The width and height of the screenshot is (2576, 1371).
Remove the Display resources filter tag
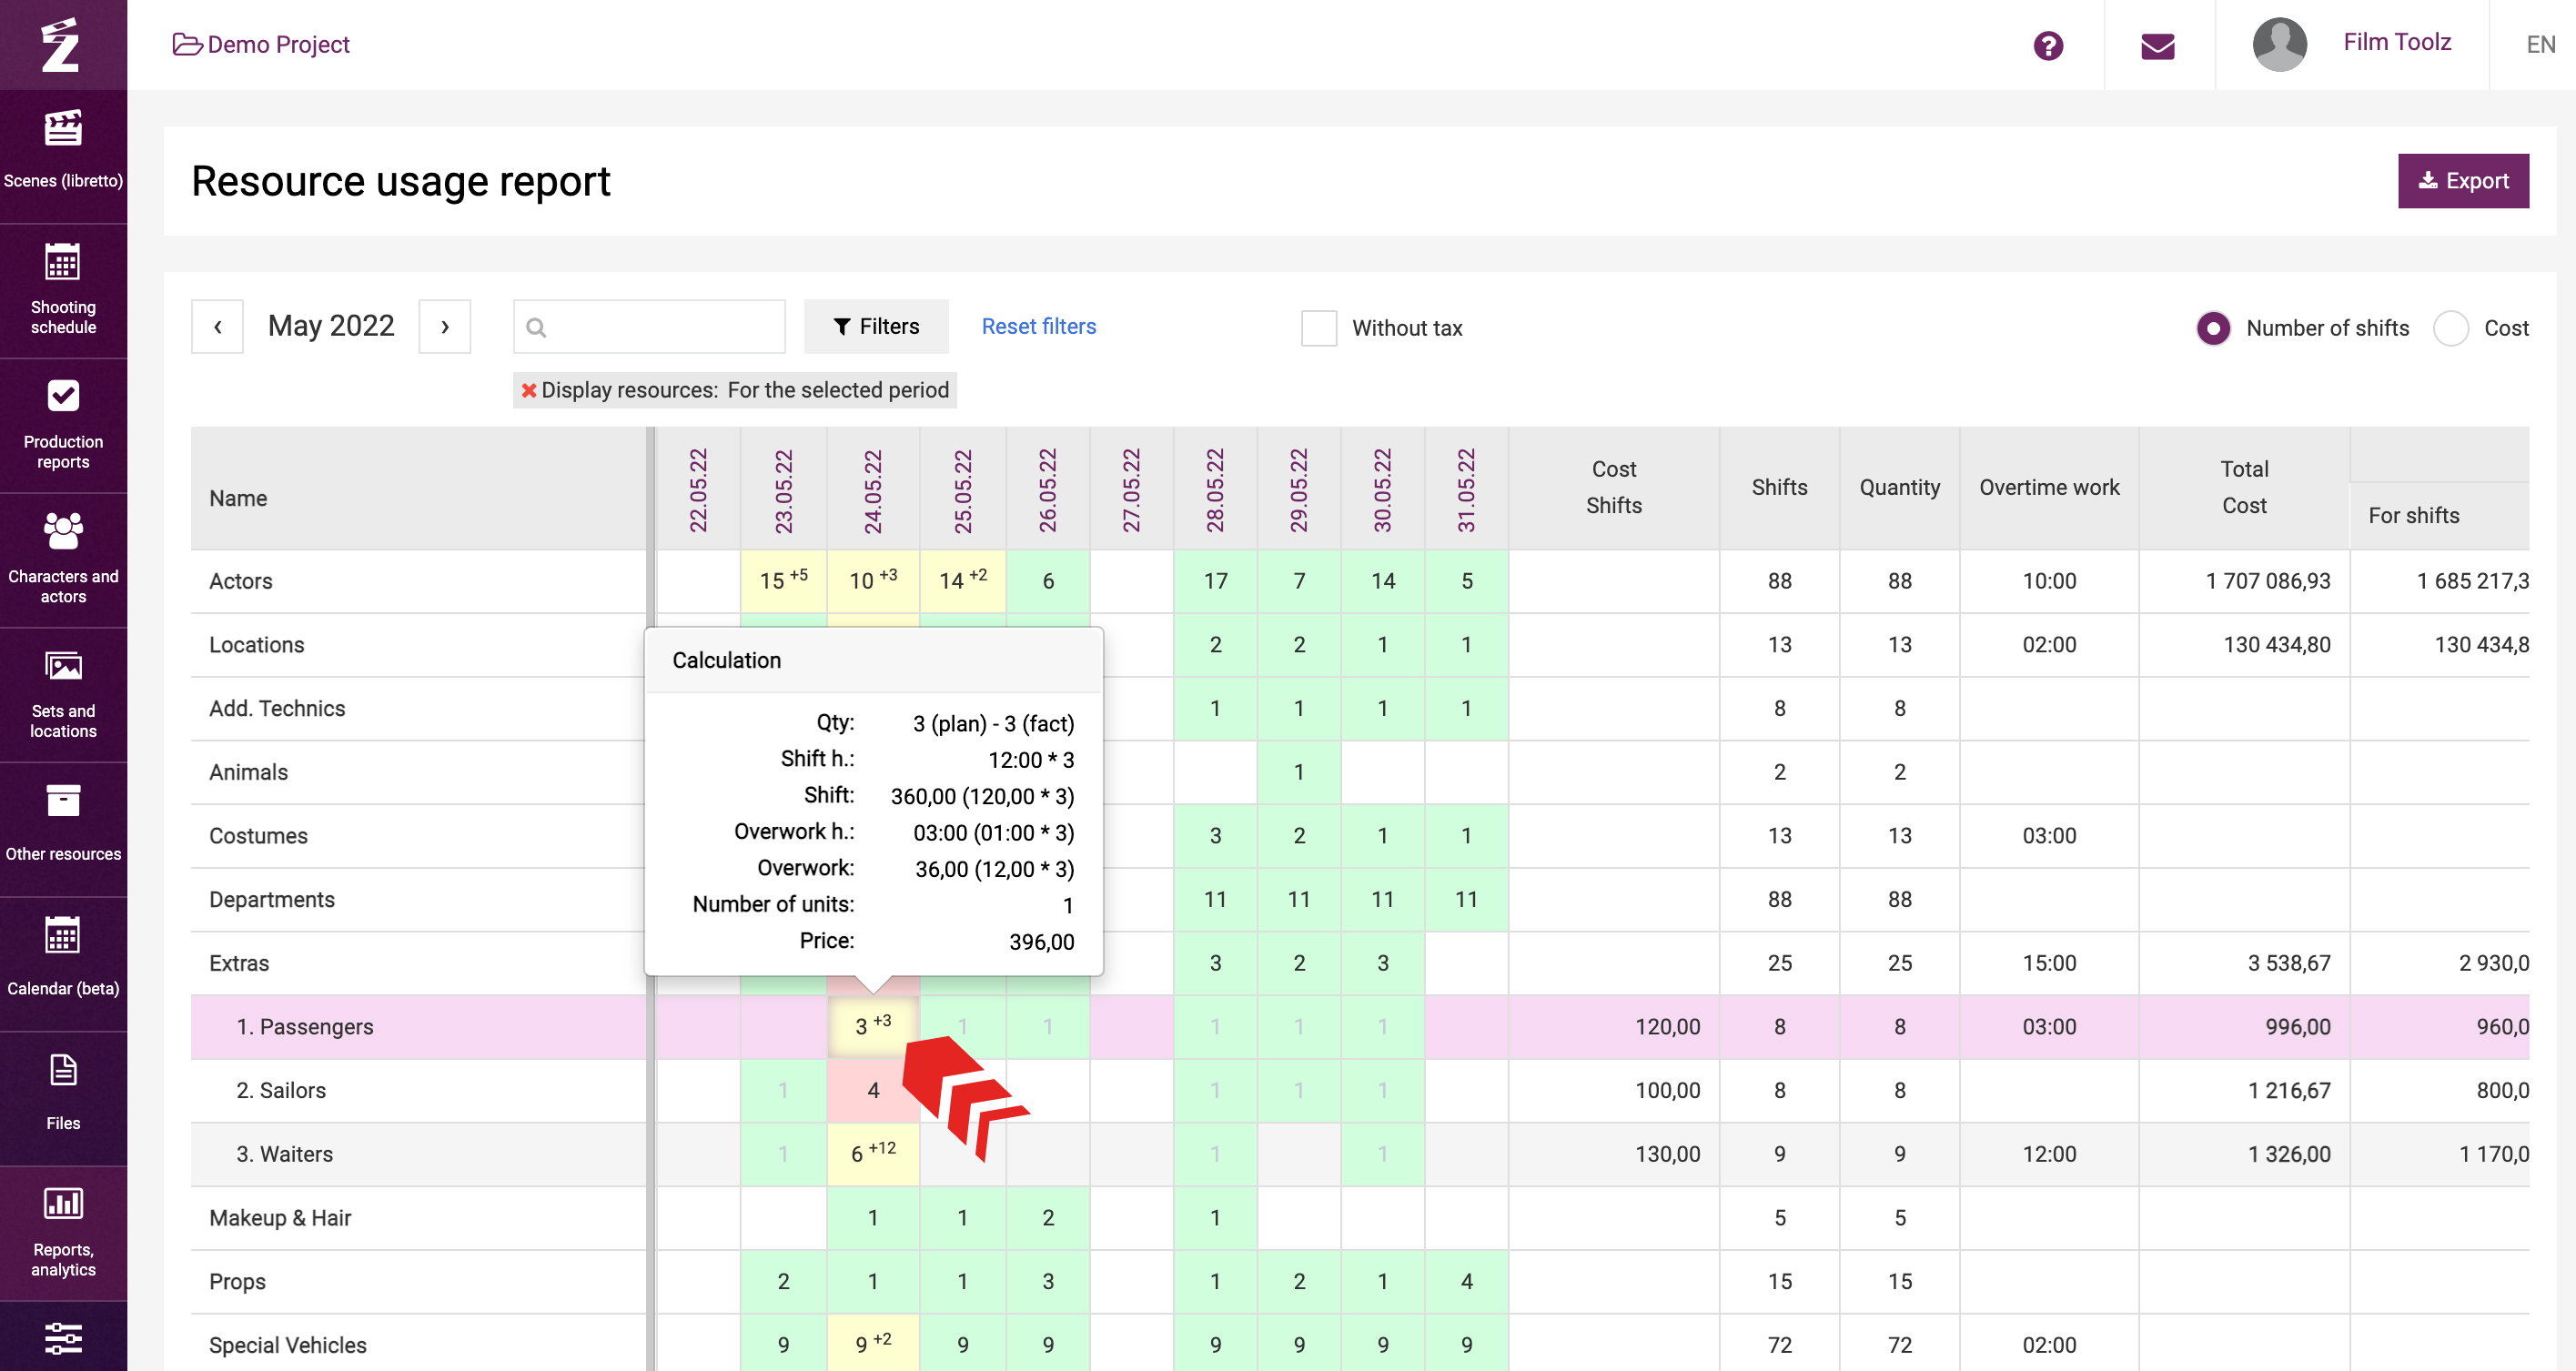(529, 390)
